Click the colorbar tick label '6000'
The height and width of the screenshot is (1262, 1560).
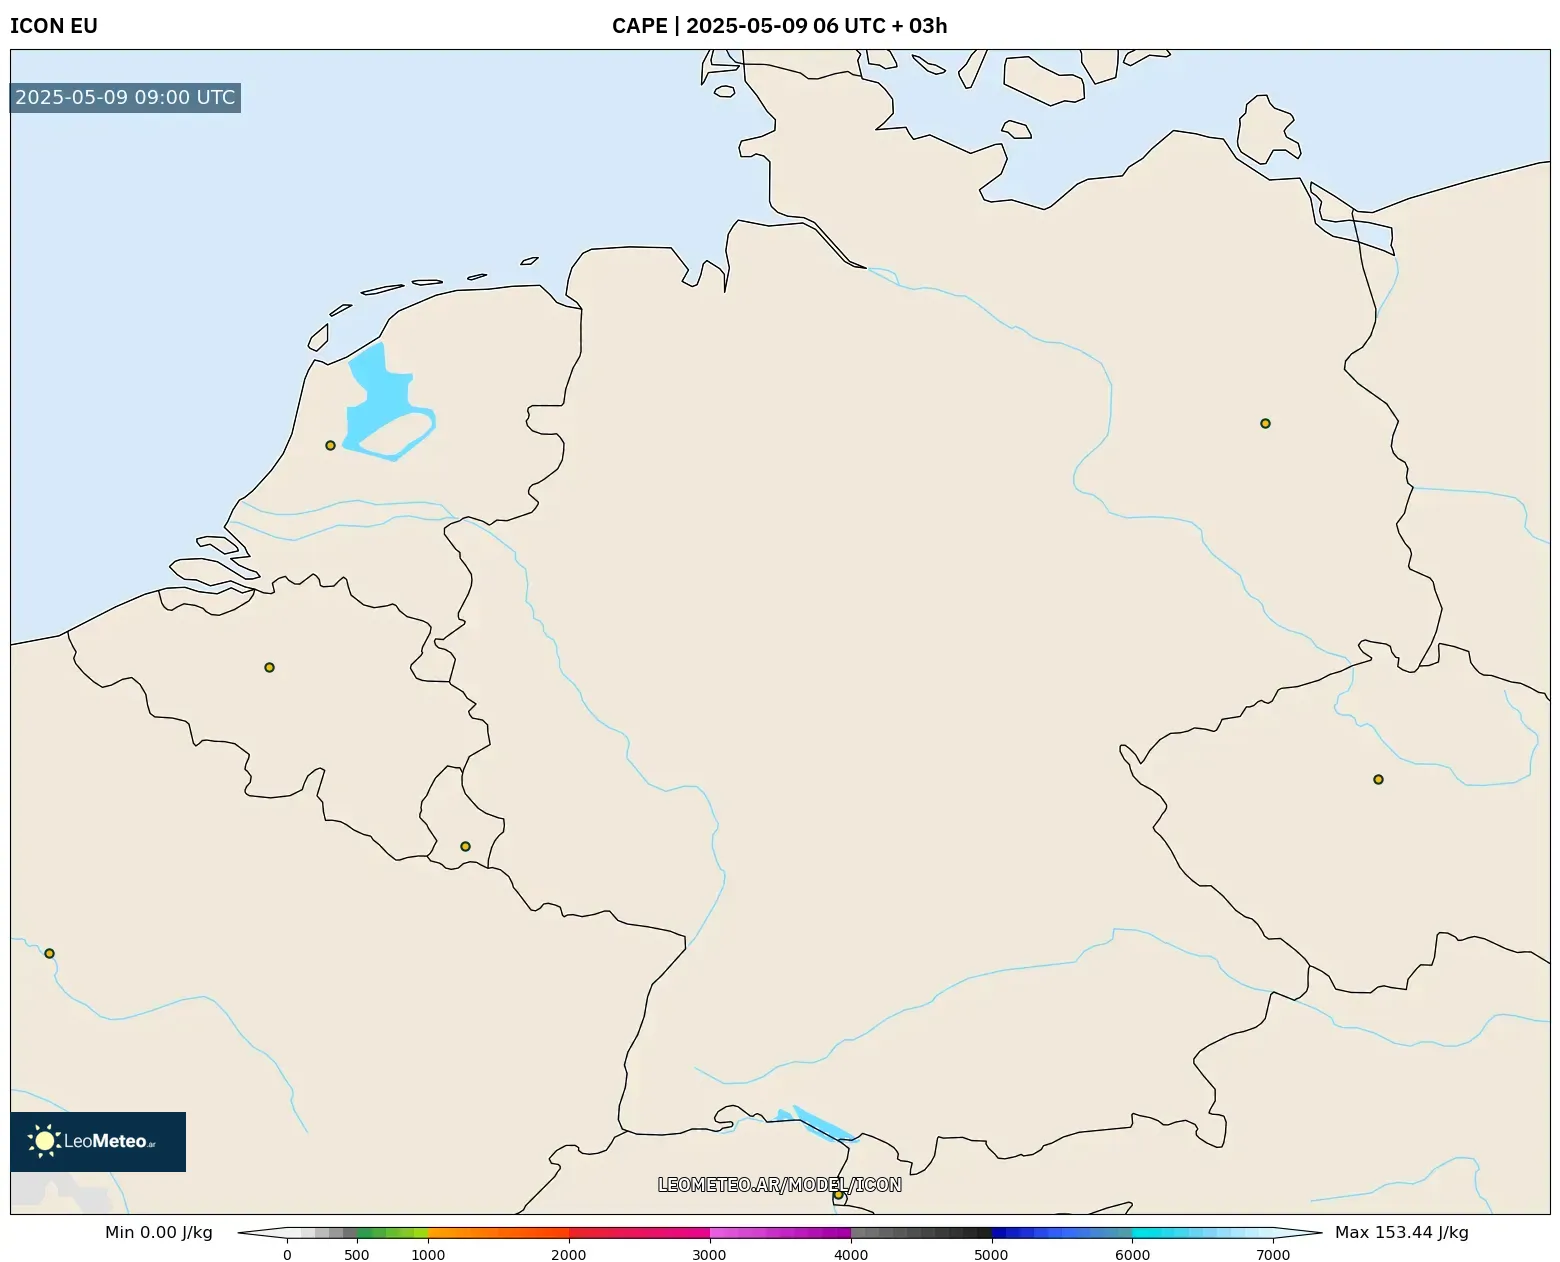1132,1255
